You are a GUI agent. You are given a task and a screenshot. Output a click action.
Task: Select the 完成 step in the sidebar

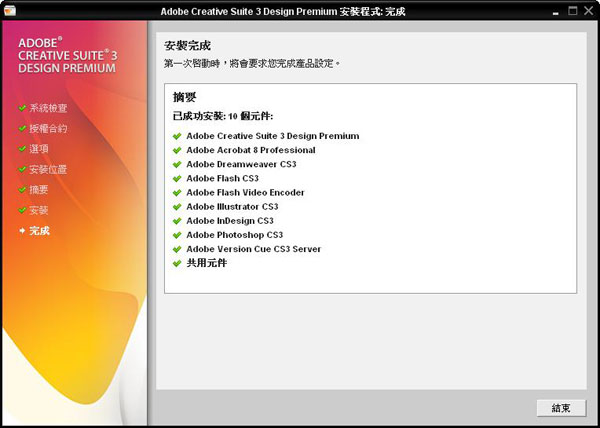[x=39, y=231]
